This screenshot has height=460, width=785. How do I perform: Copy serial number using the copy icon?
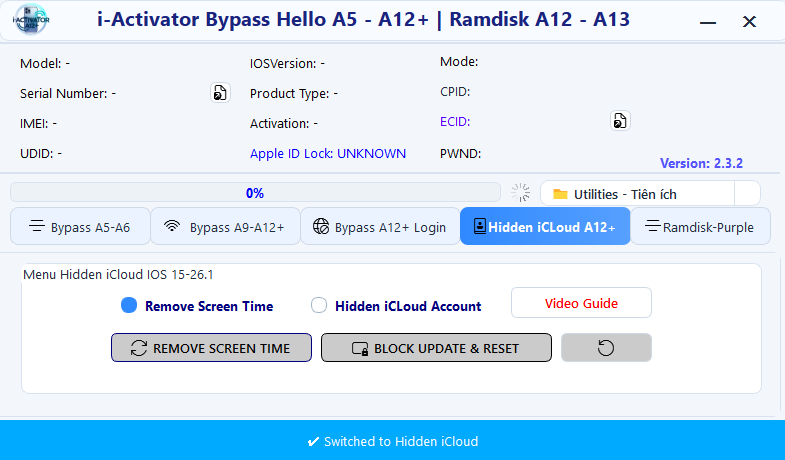[x=220, y=93]
